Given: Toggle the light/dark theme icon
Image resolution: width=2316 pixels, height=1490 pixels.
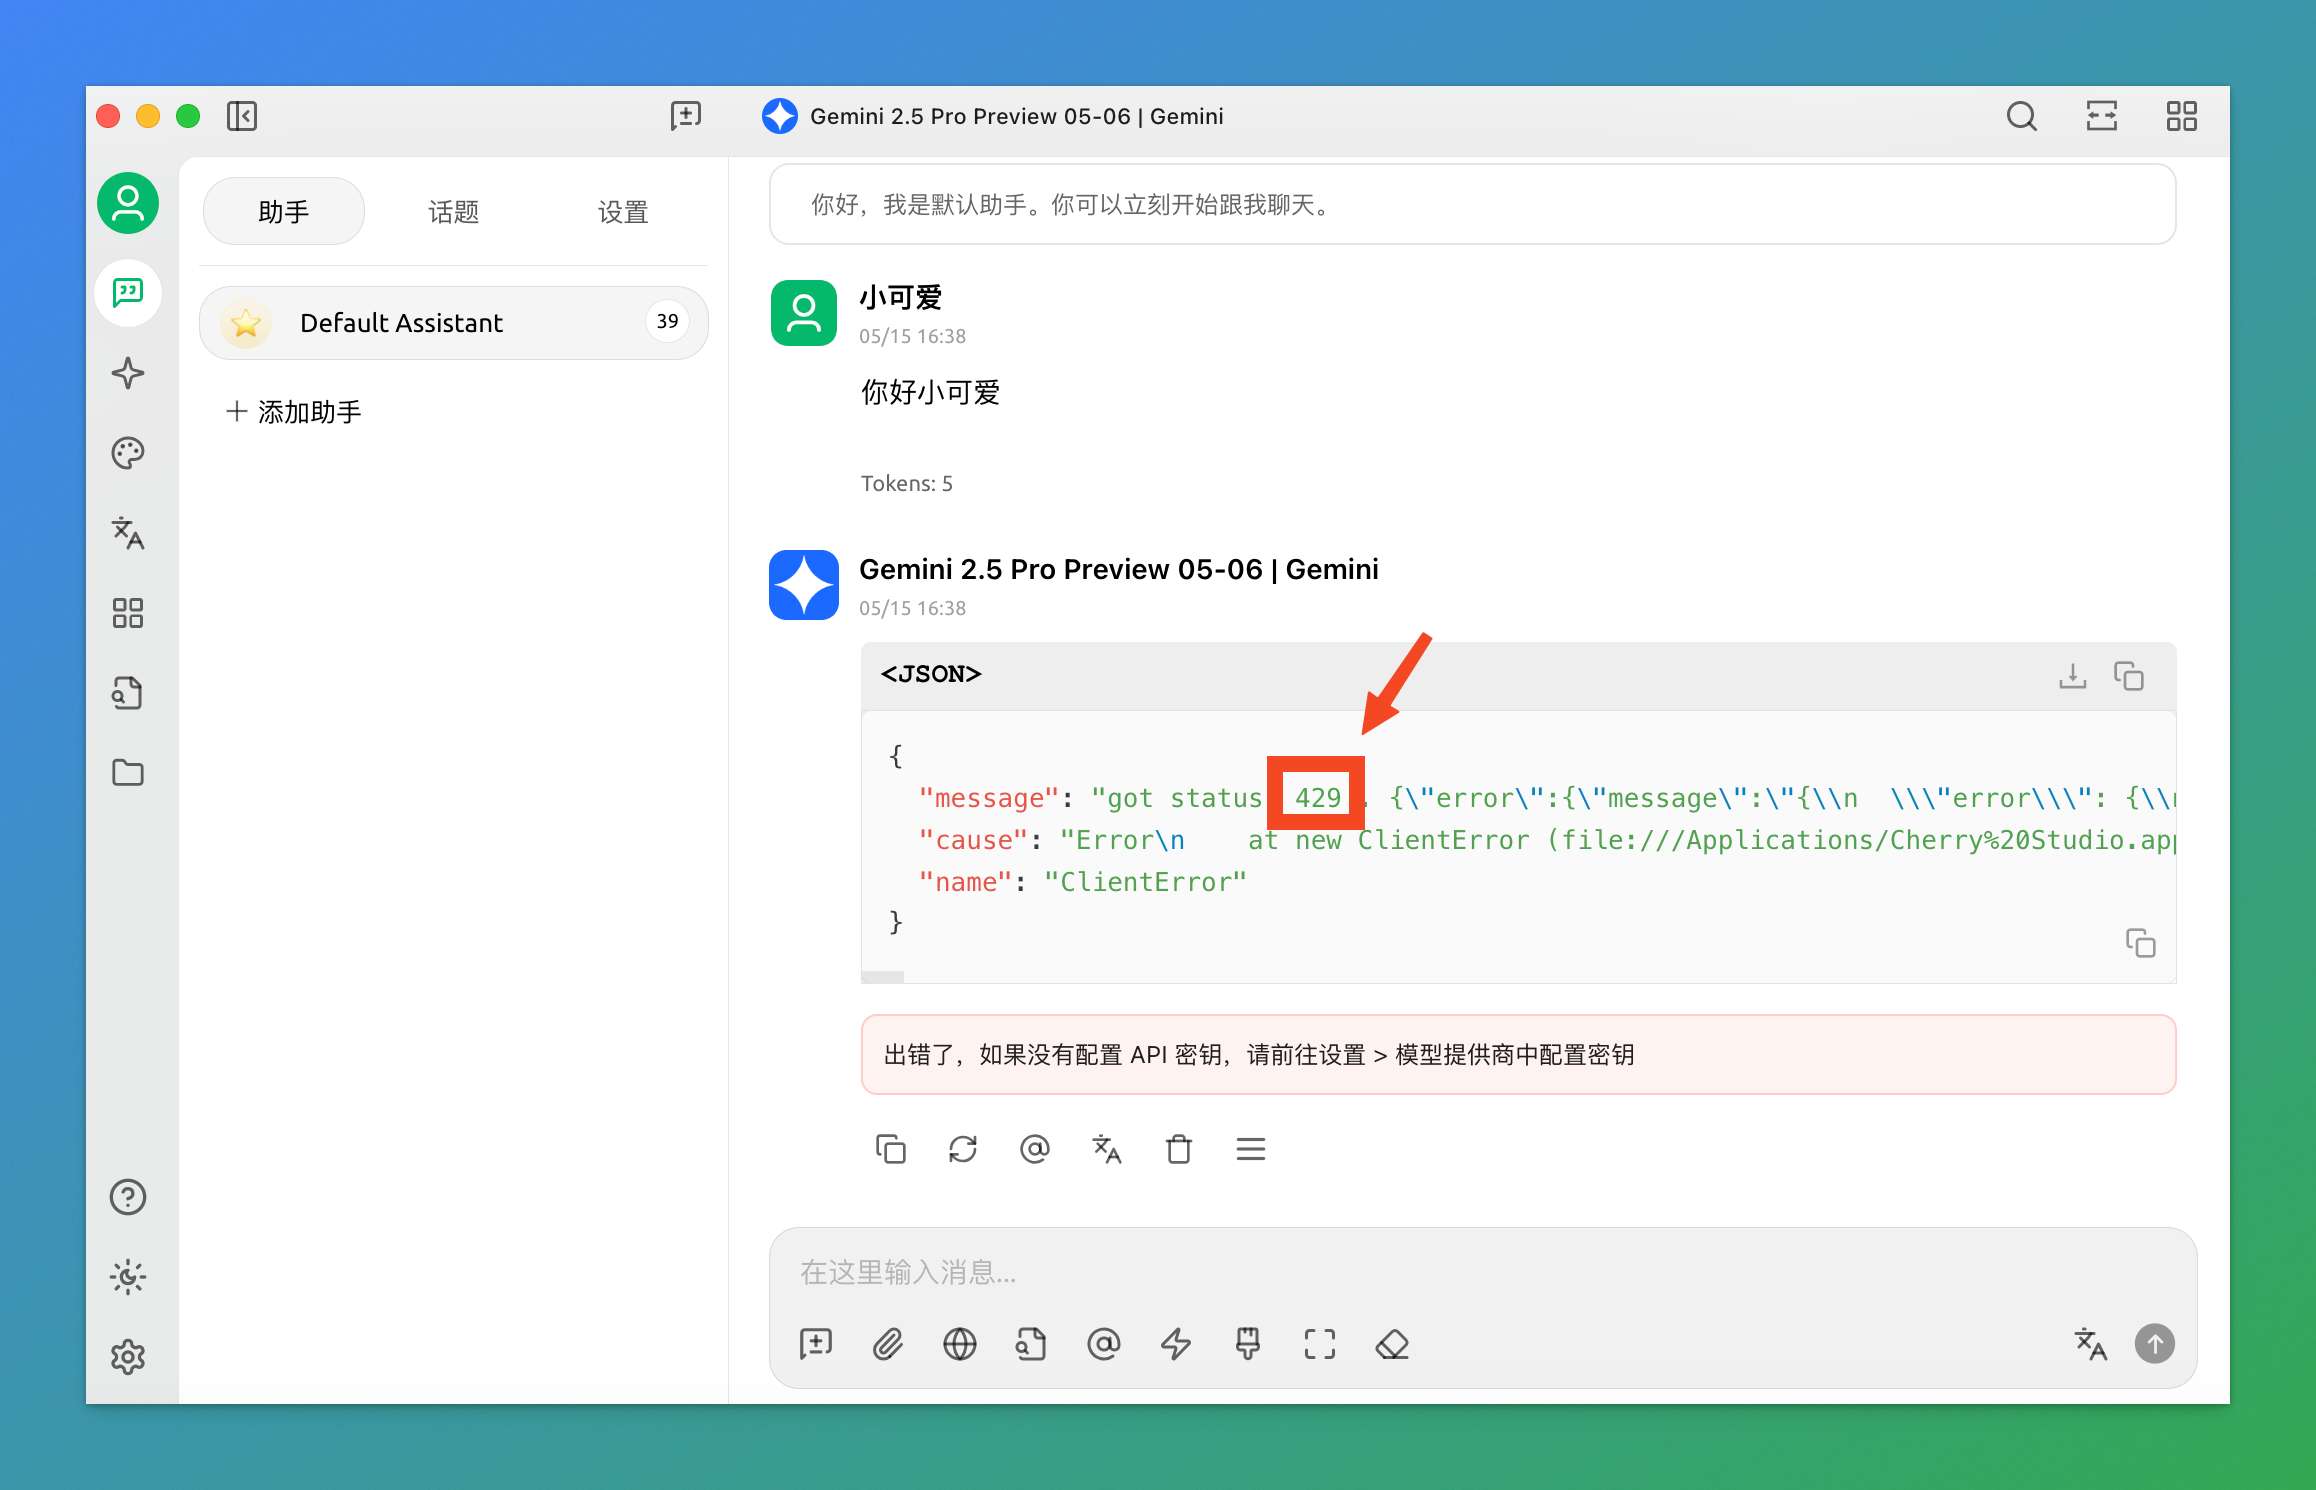Looking at the screenshot, I should (128, 1277).
